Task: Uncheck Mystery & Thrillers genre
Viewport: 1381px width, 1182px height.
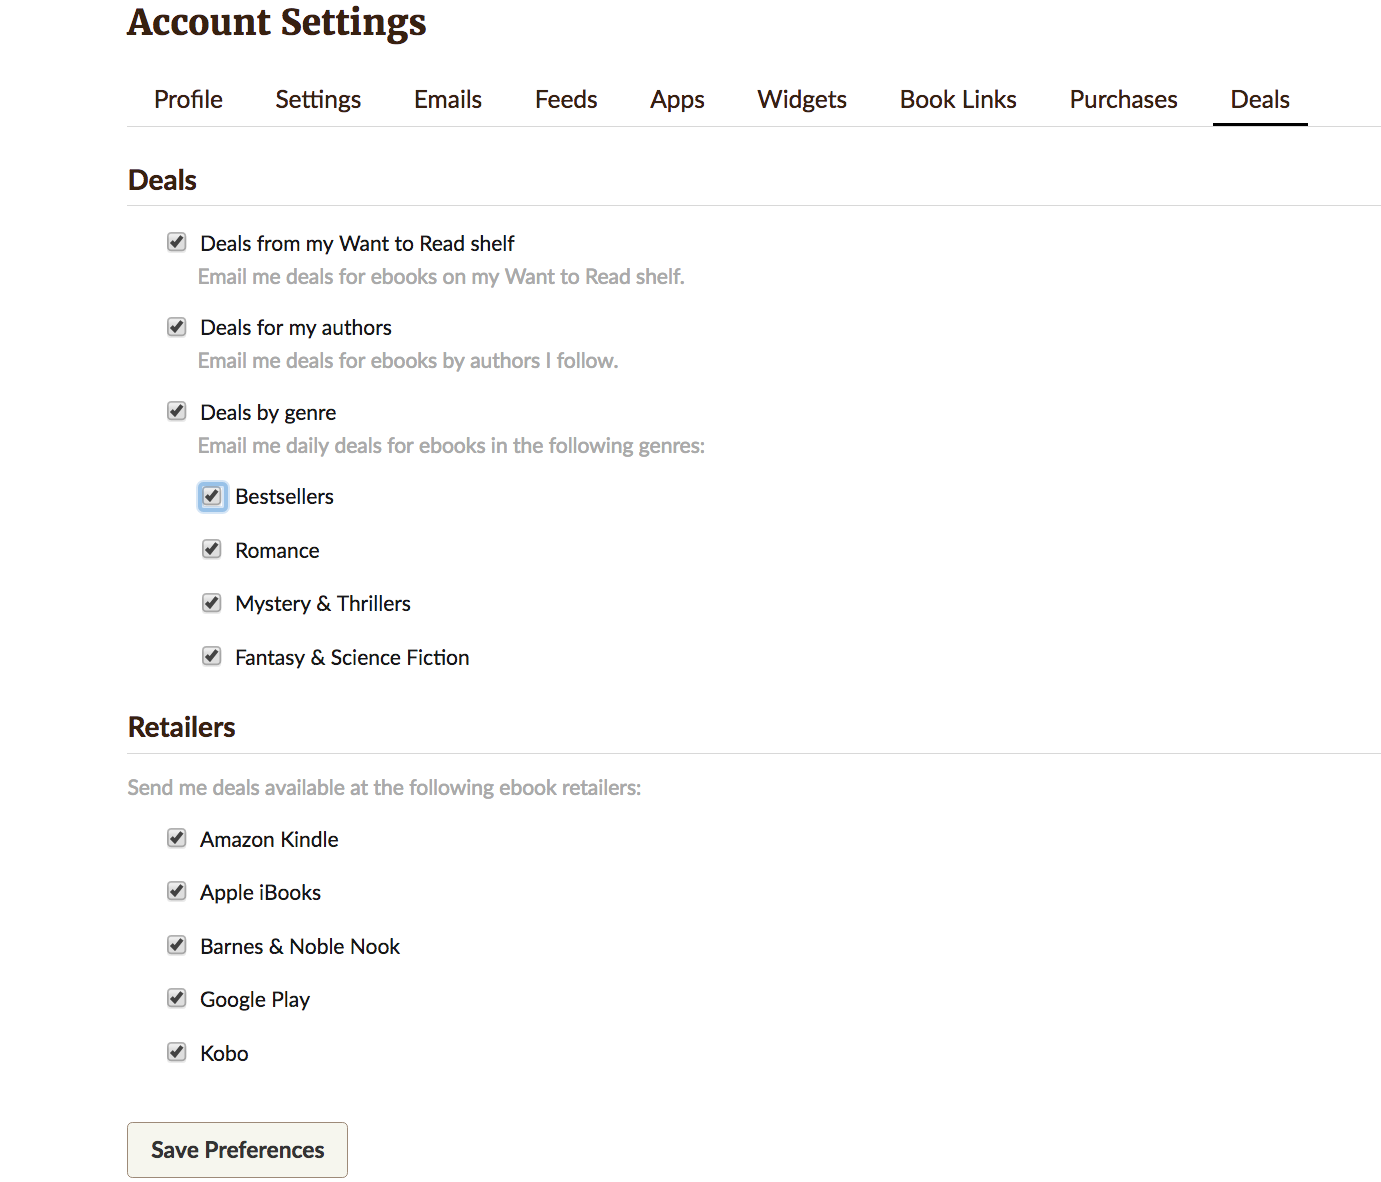Action: click(212, 602)
